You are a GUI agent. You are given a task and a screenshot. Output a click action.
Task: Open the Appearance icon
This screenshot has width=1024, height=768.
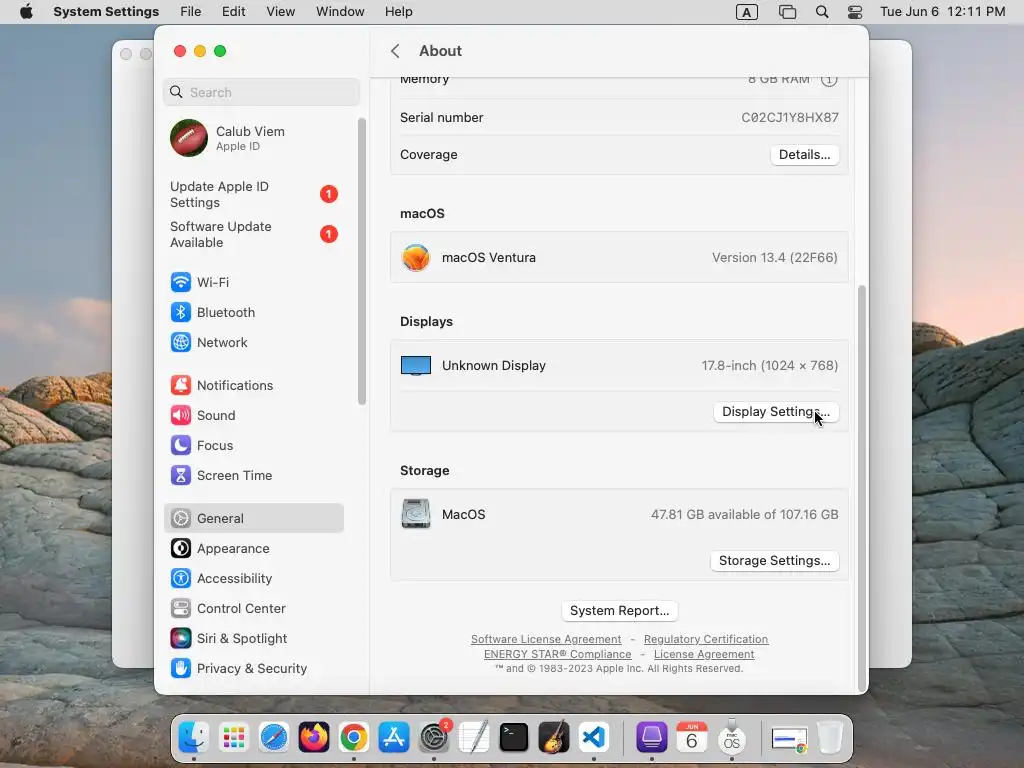point(181,549)
